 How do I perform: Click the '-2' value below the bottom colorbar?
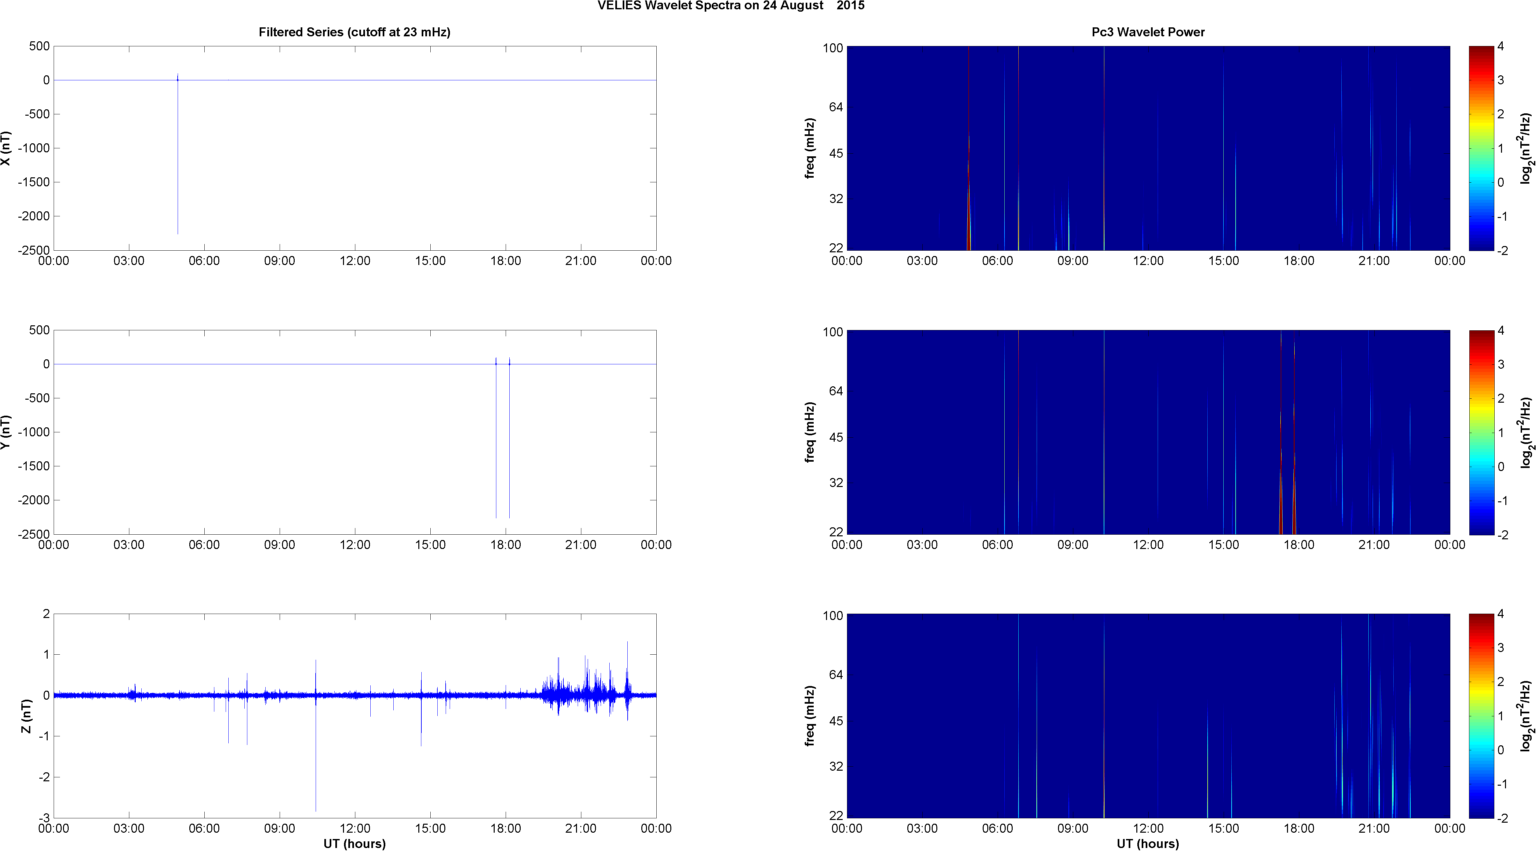coord(1501,818)
